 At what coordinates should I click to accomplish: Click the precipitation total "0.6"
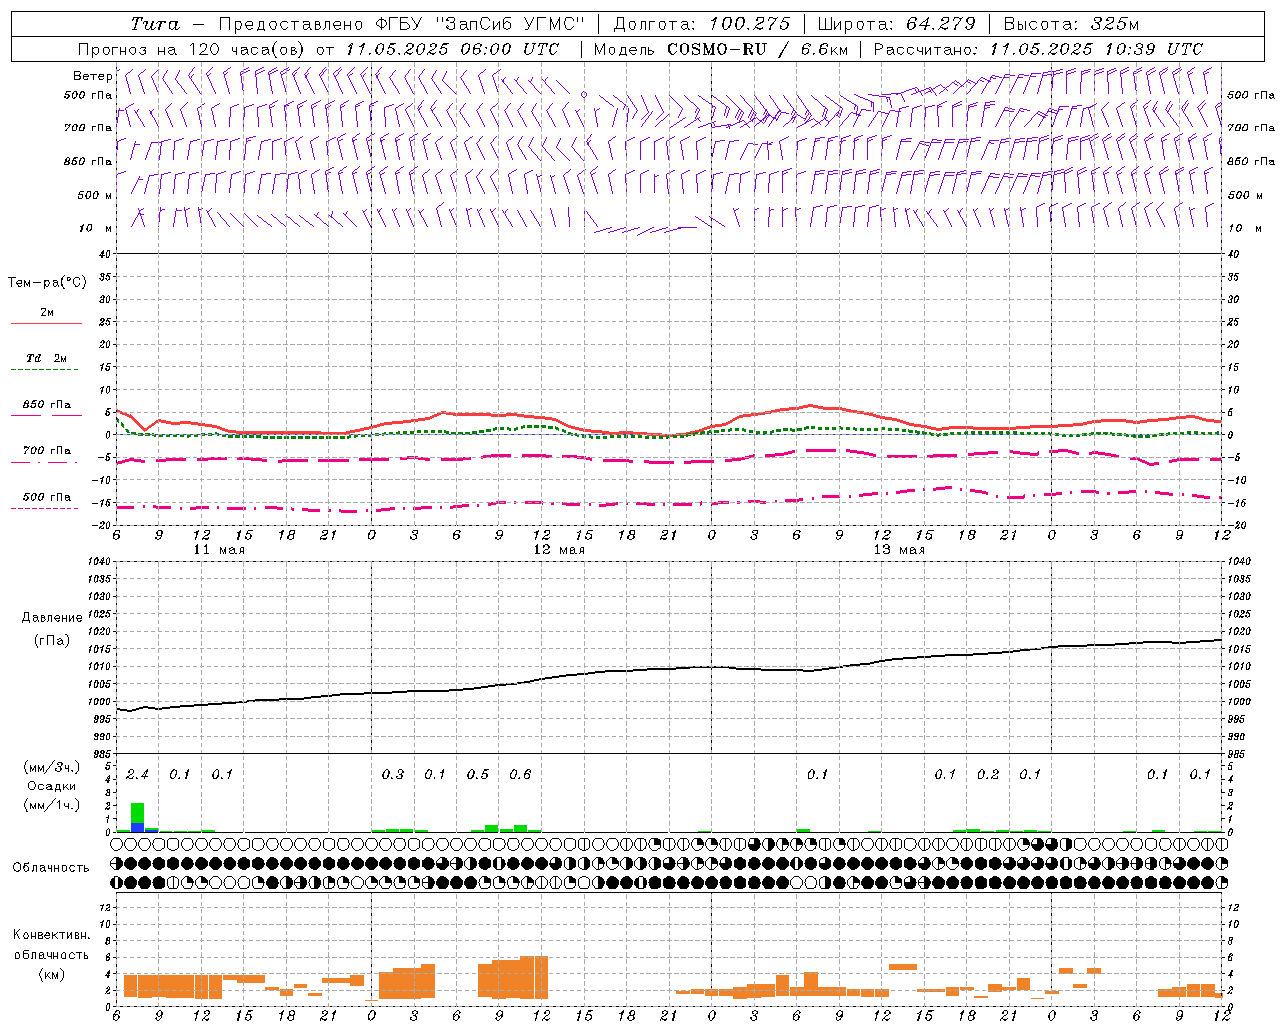520,774
